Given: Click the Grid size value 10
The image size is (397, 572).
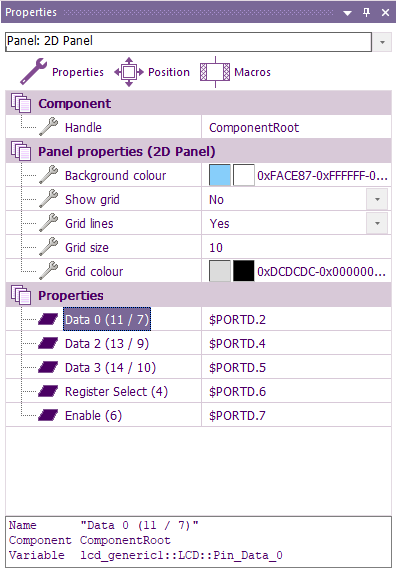Looking at the screenshot, I should pyautogui.click(x=216, y=248).
